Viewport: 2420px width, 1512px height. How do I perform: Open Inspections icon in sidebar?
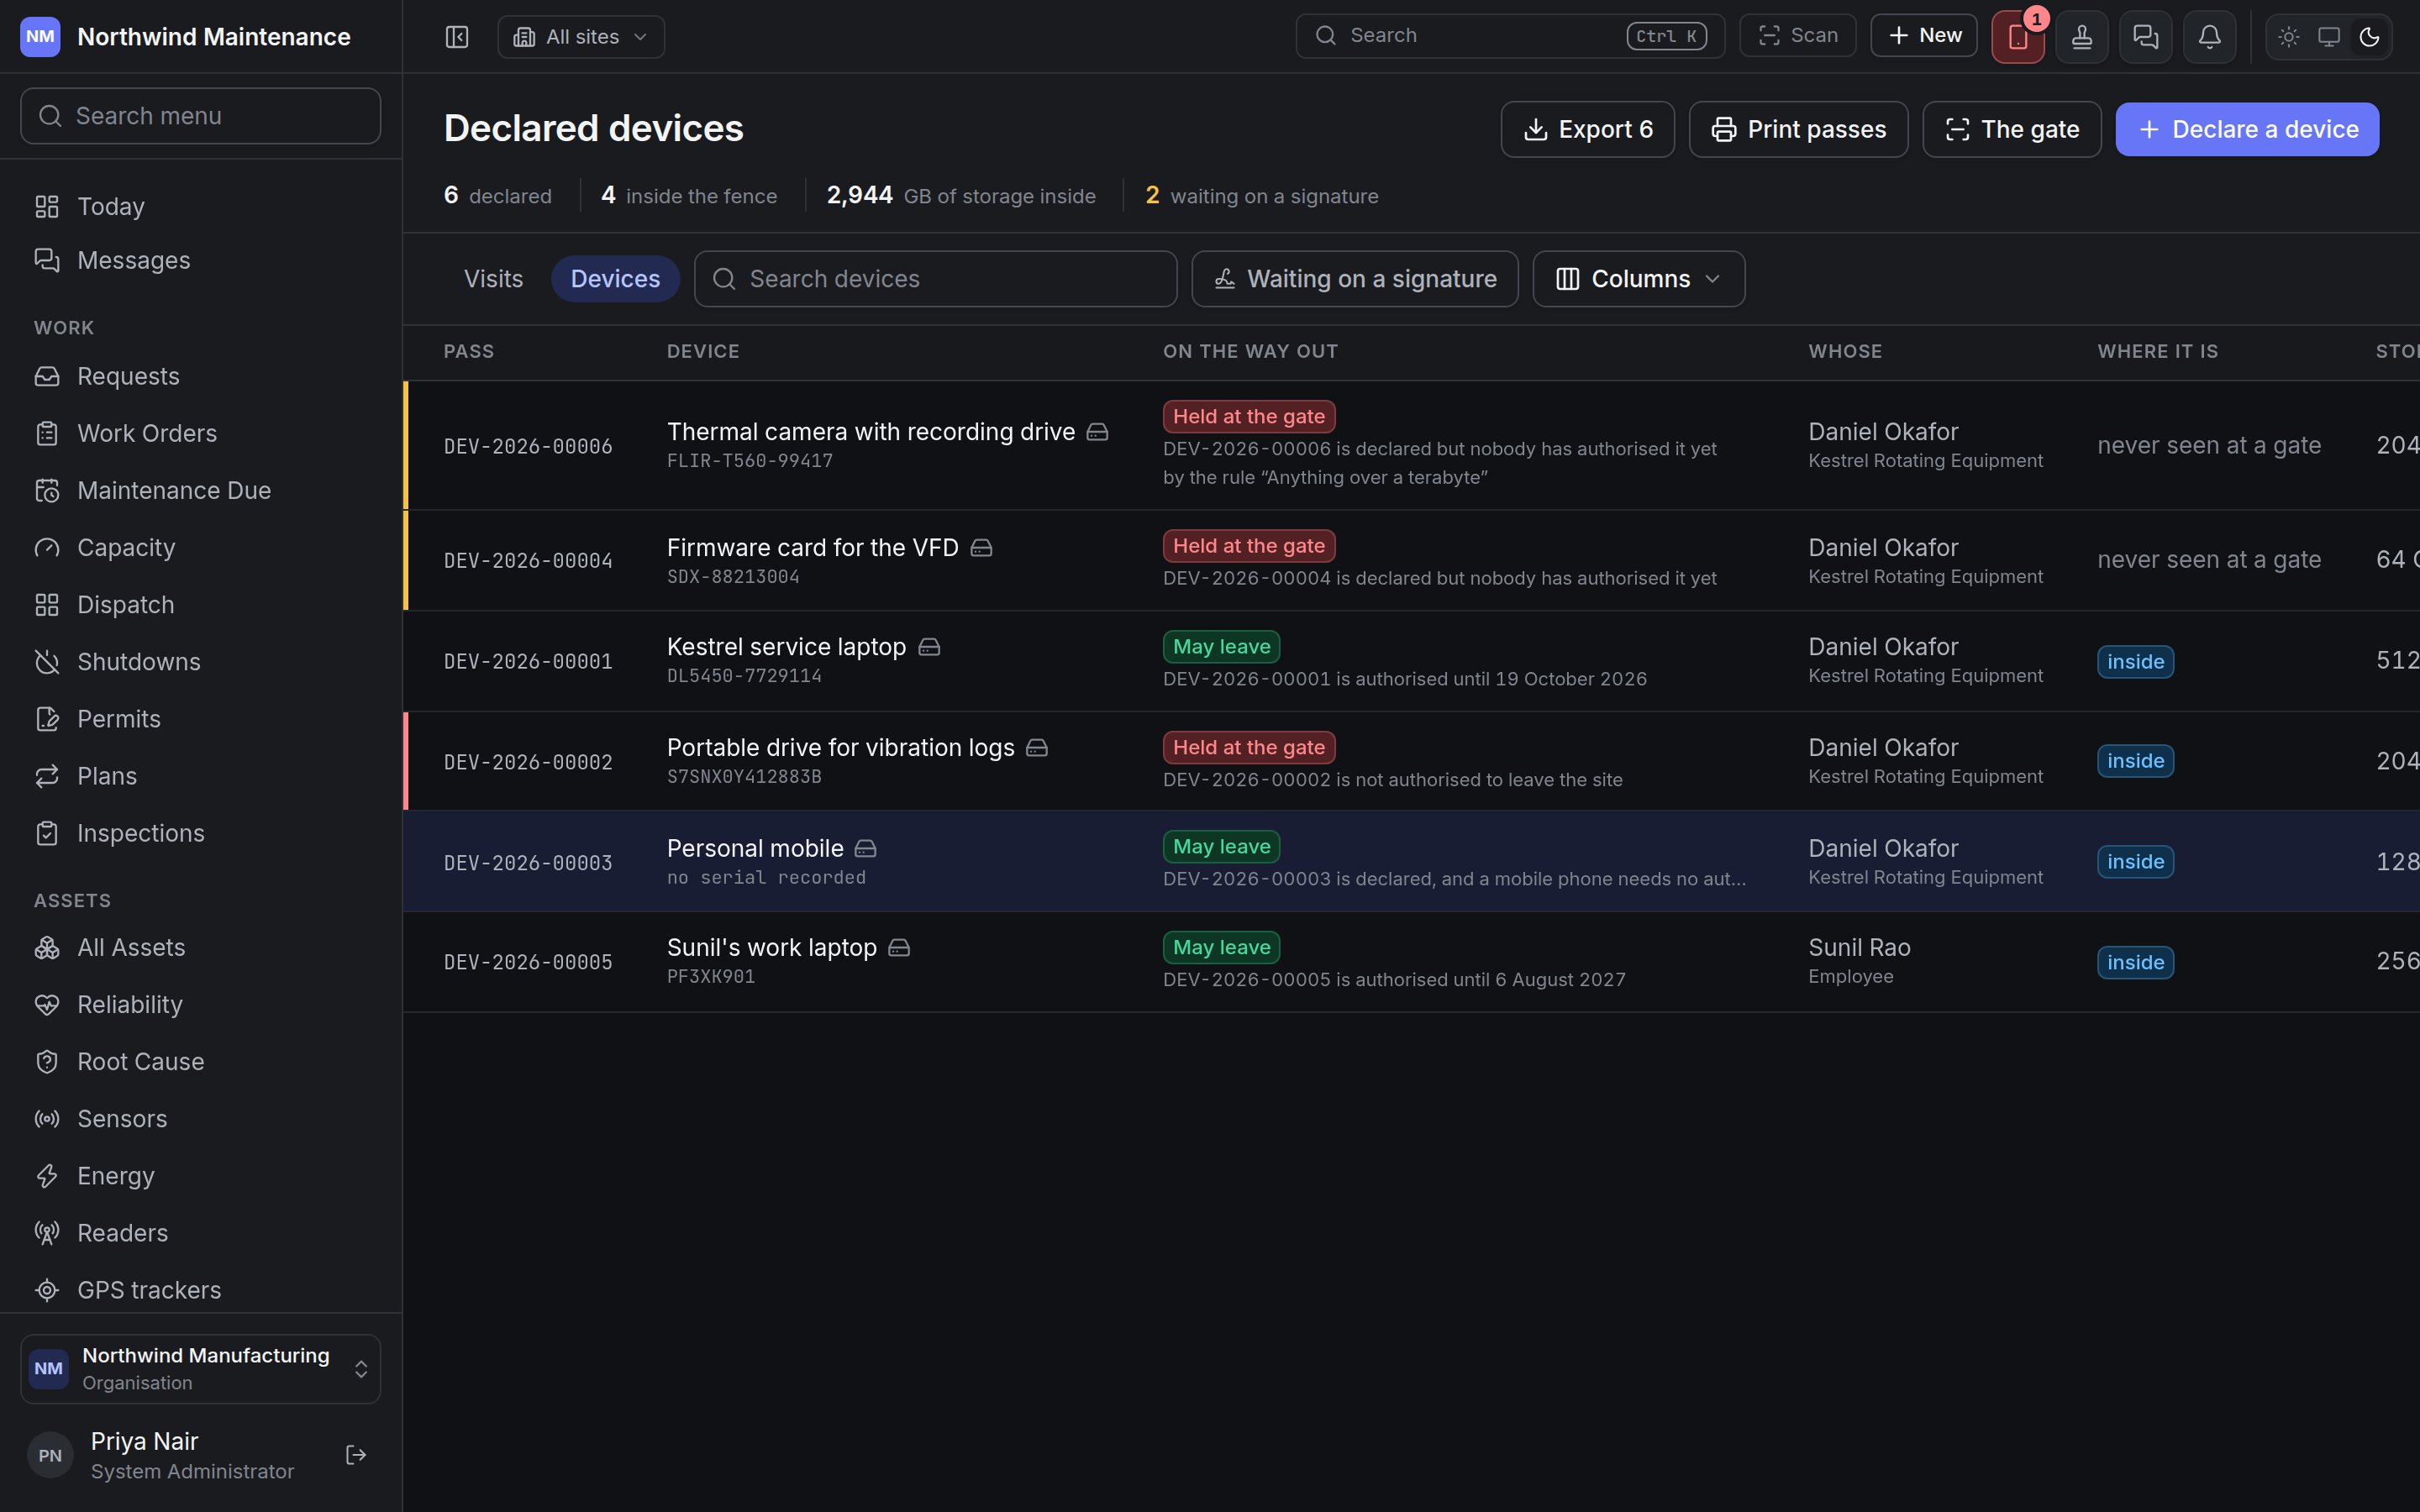pos(47,833)
